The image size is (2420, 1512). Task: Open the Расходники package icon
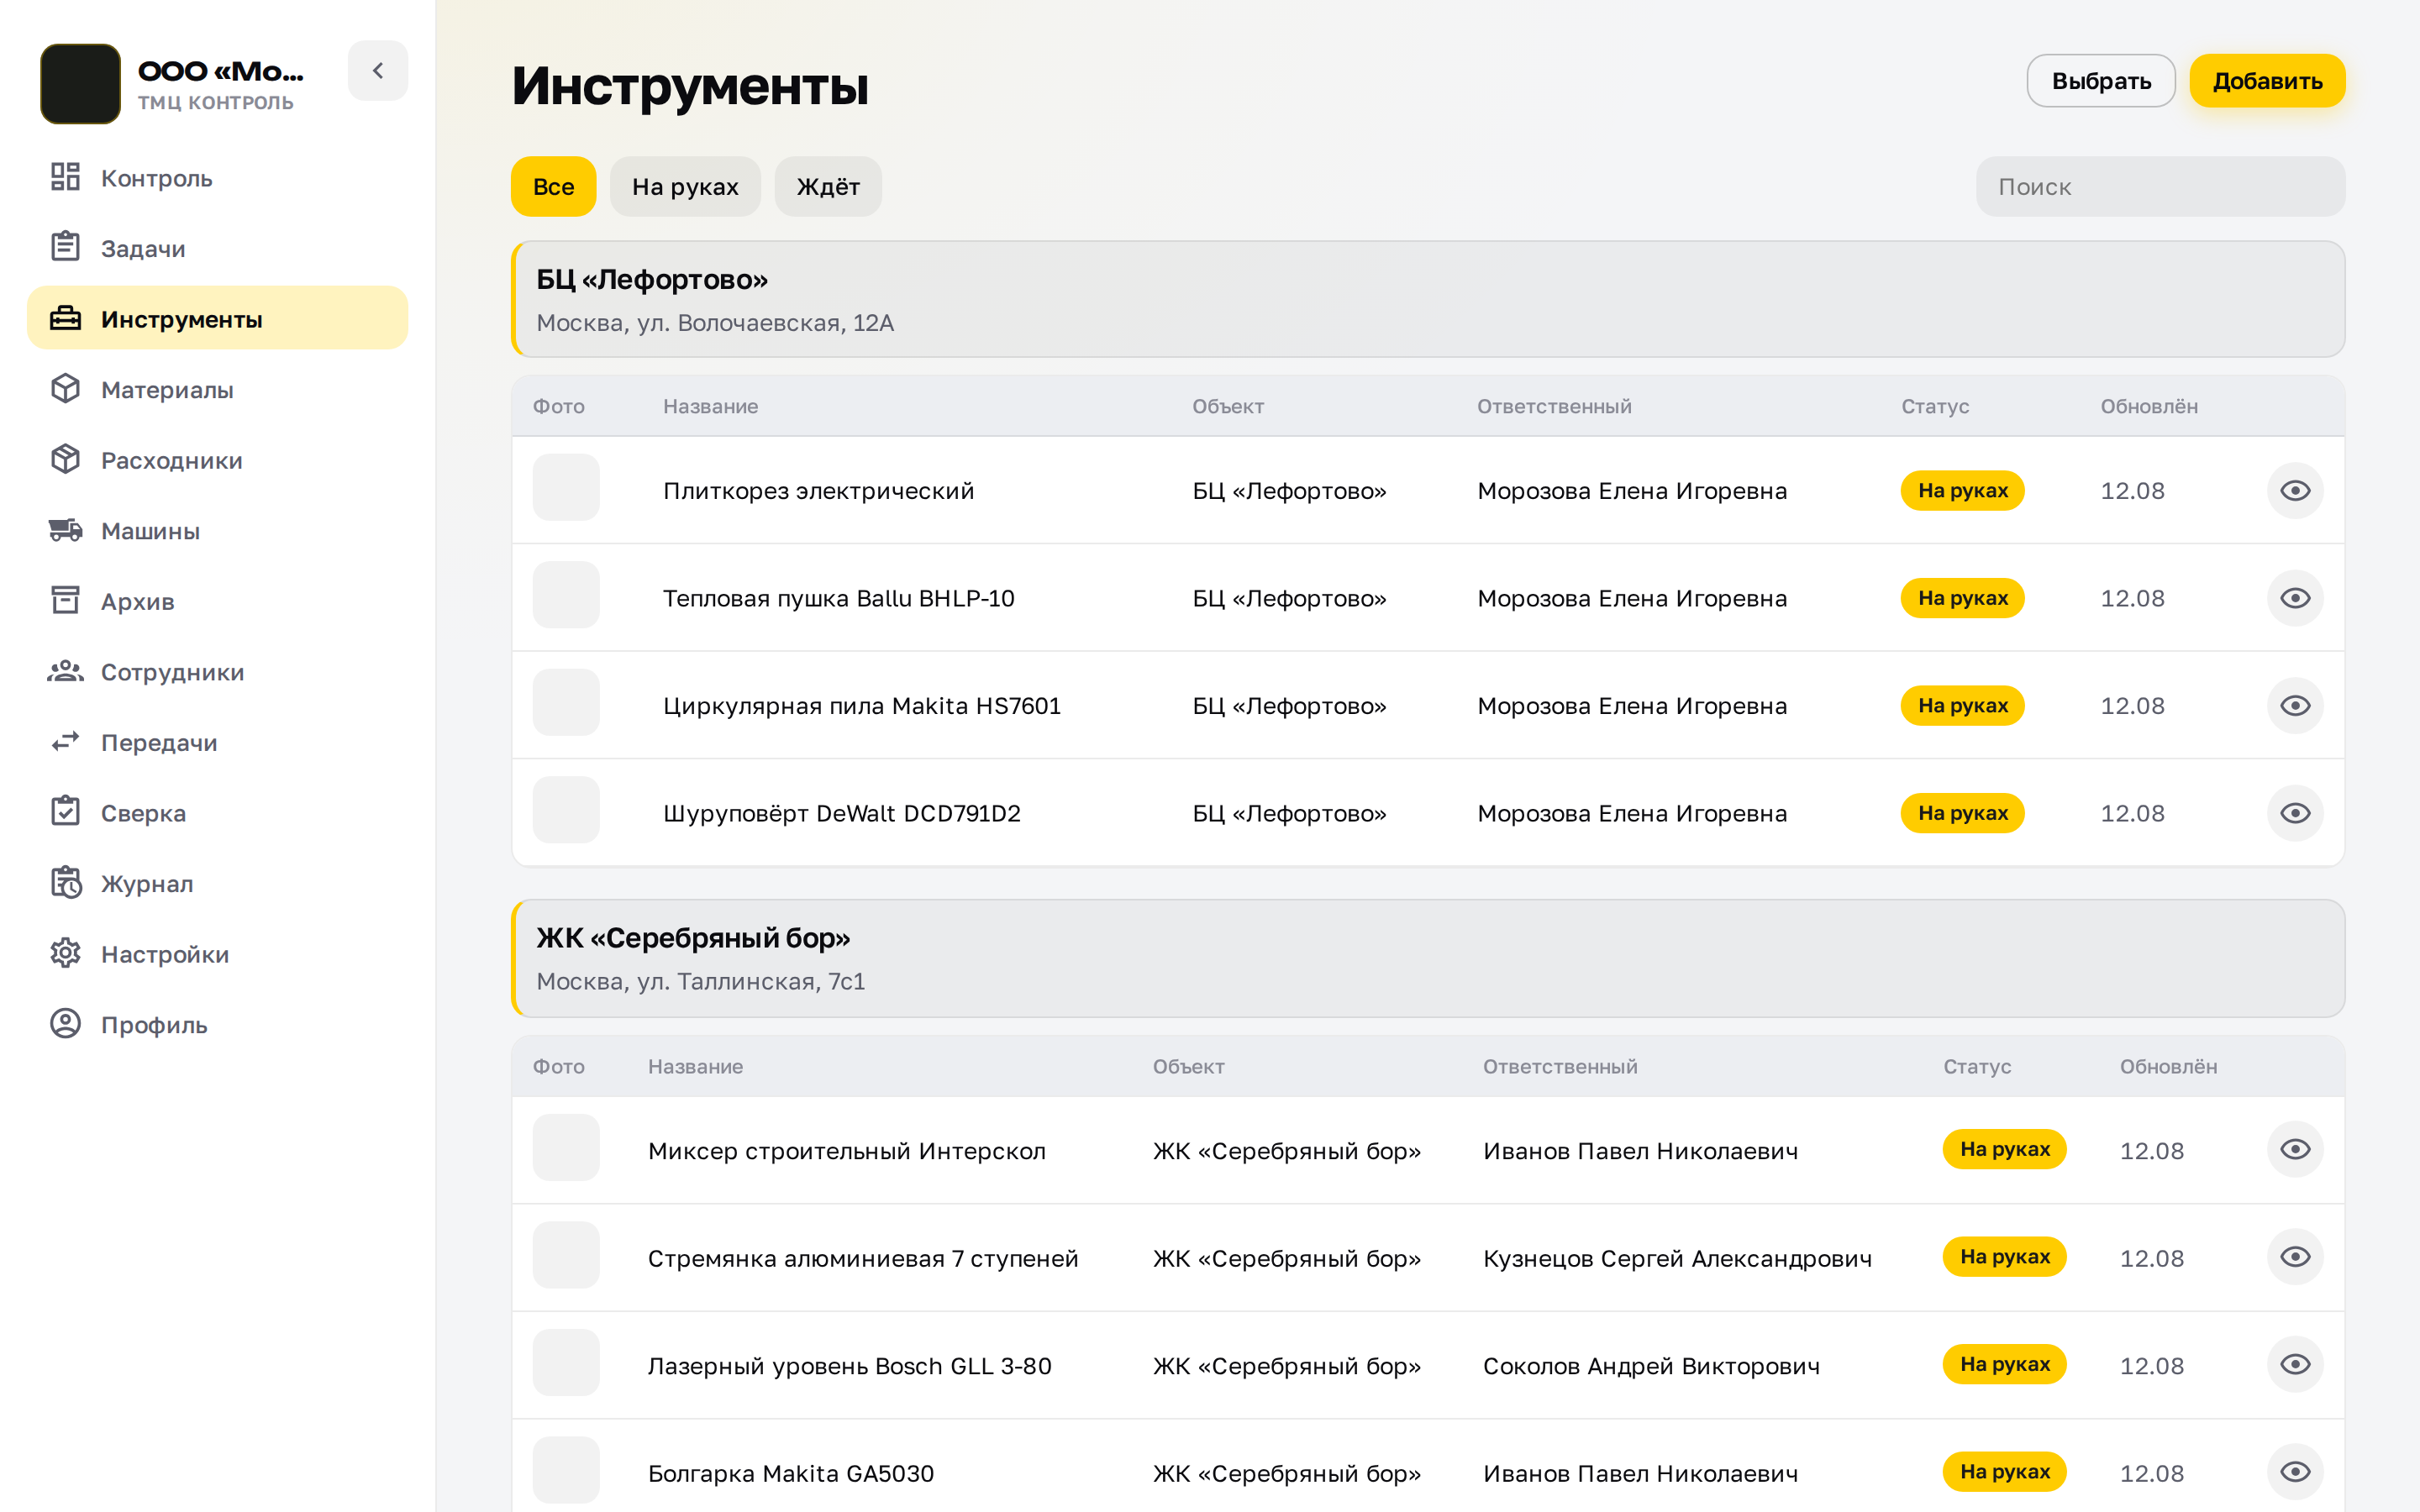65,460
